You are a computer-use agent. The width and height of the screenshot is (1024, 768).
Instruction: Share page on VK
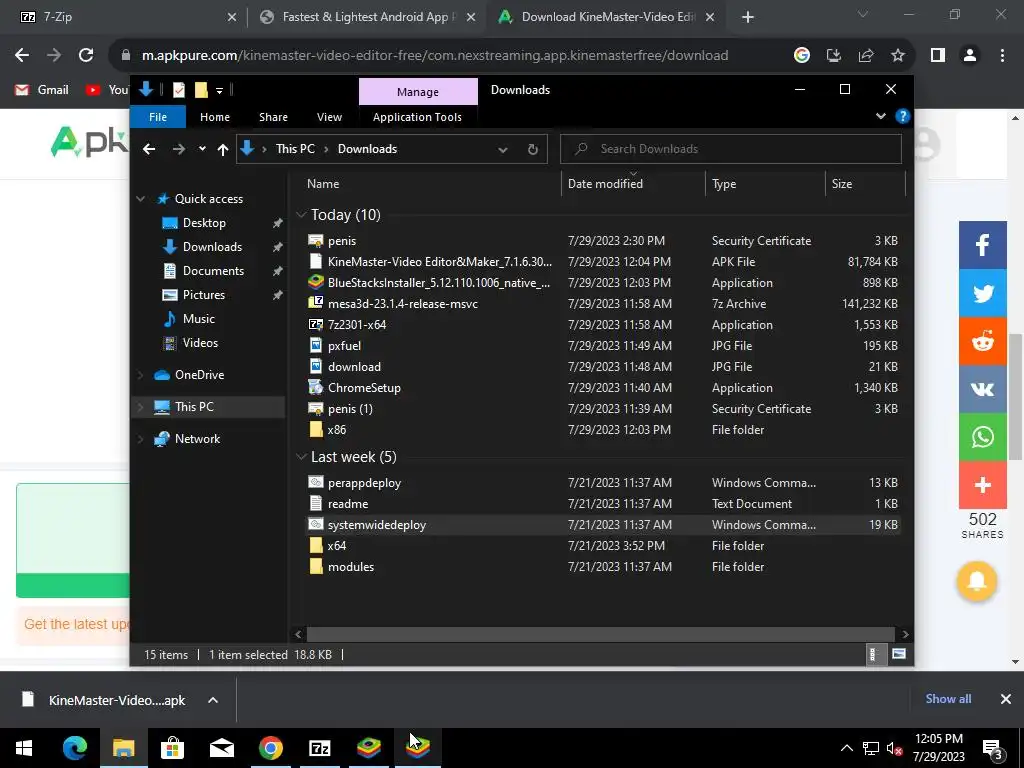coord(982,389)
